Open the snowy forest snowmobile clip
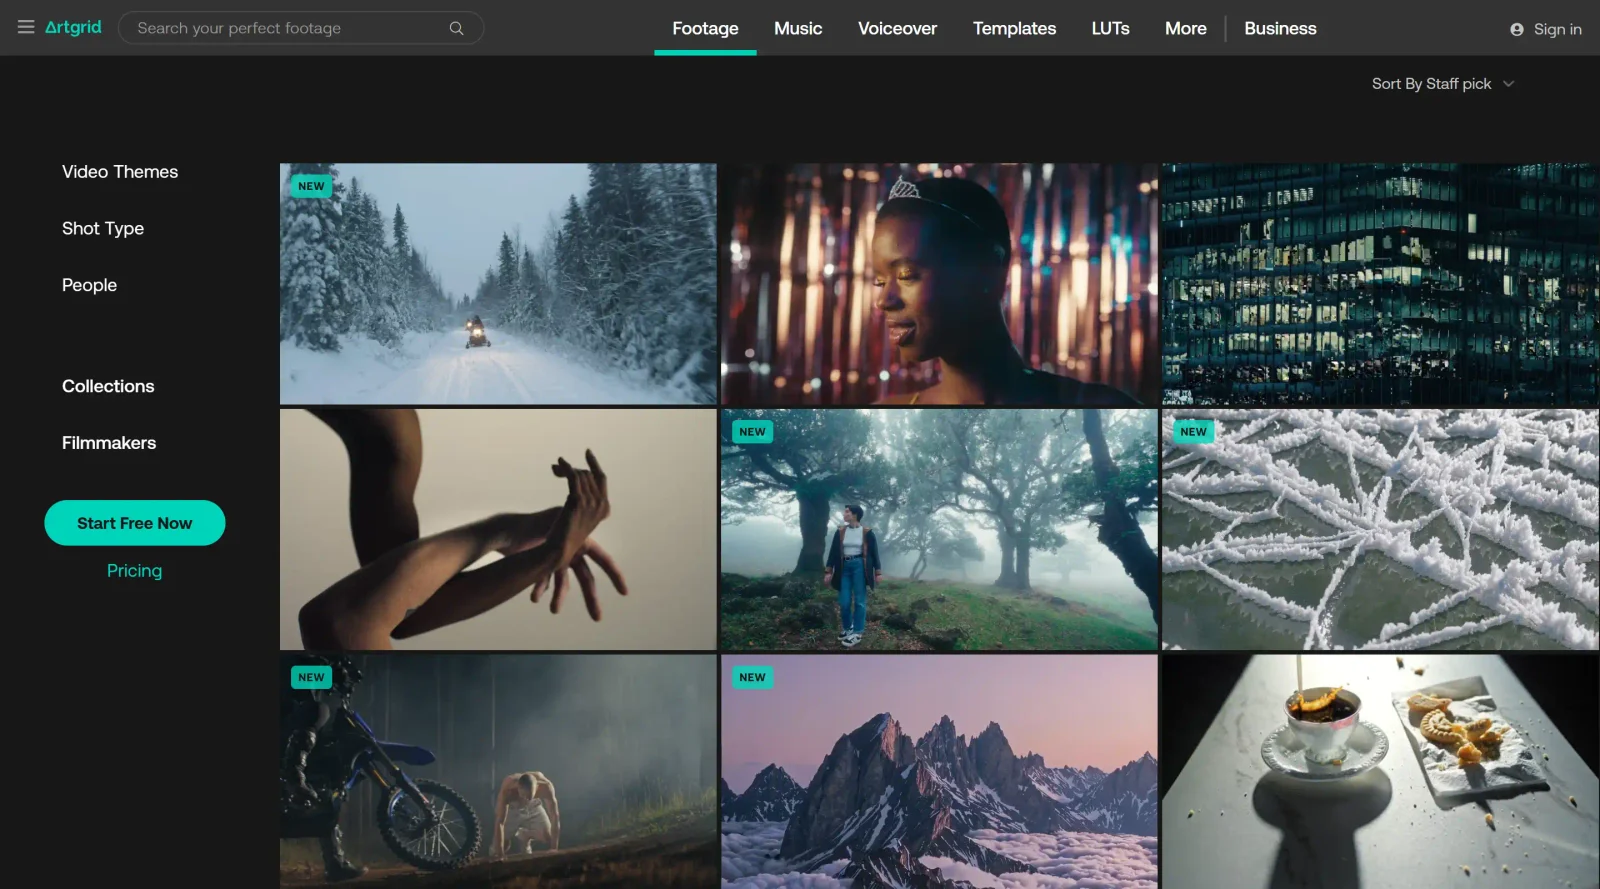 click(498, 284)
